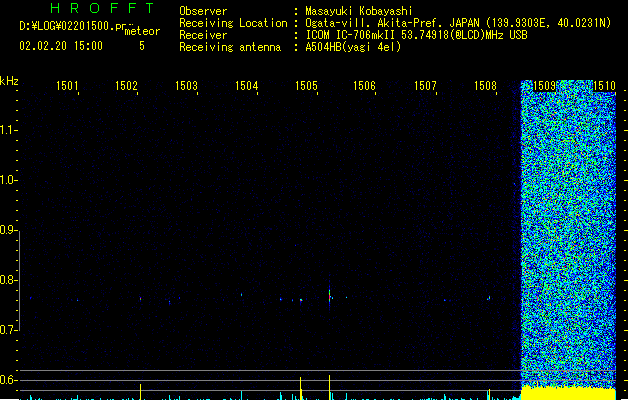Click the 0.7 kHz frequency tick label
The image size is (629, 400).
coord(7,330)
